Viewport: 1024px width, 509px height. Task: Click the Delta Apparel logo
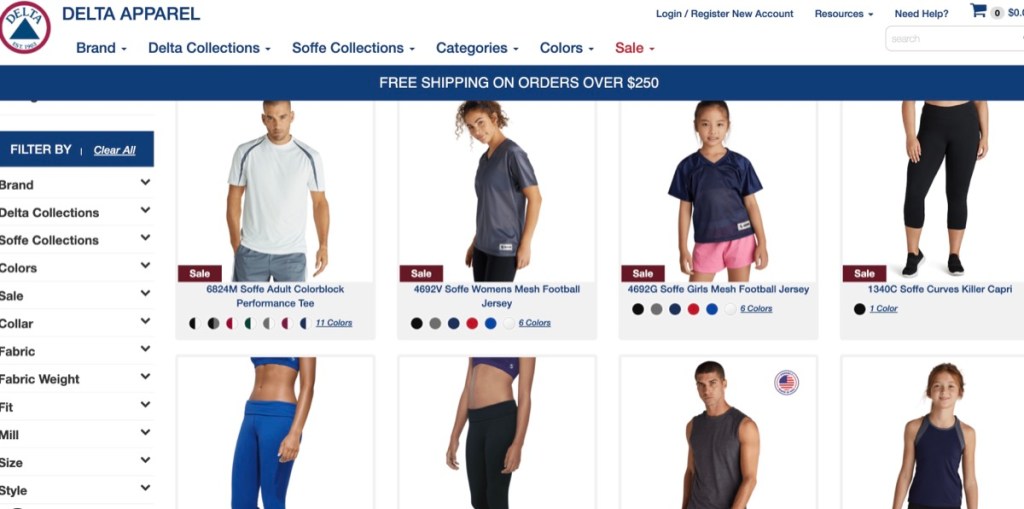tap(25, 27)
